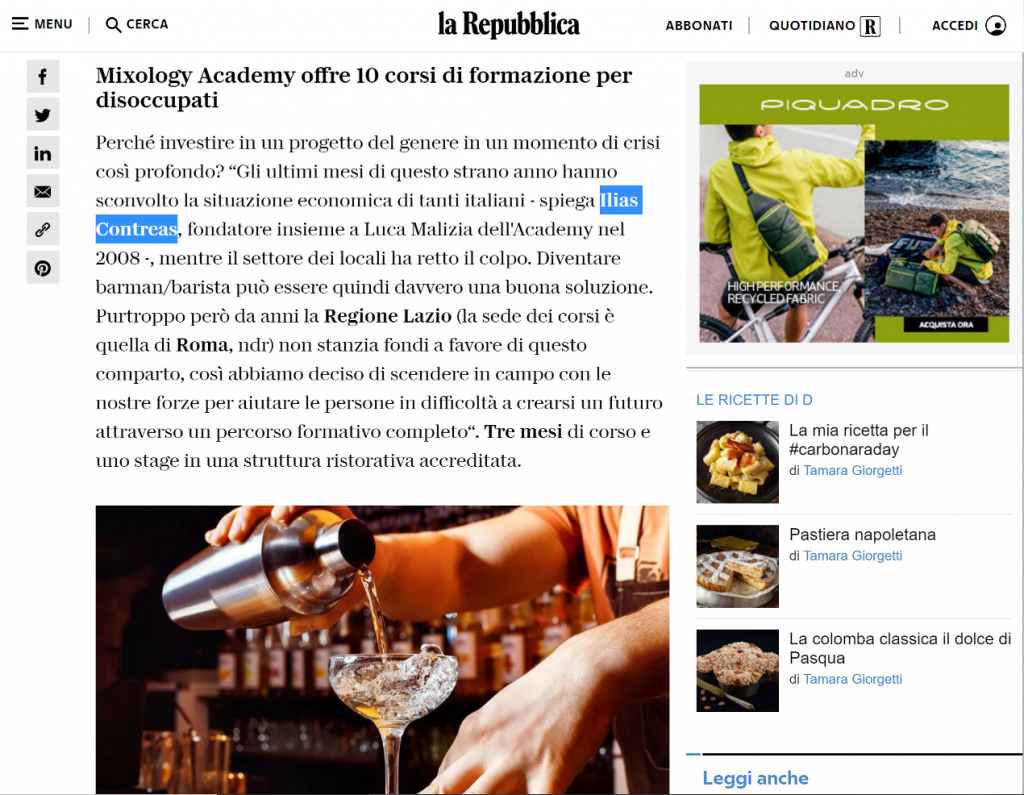The image size is (1024, 795).
Task: Click the R badge icon beside QUOTIDIANO
Action: click(x=871, y=26)
